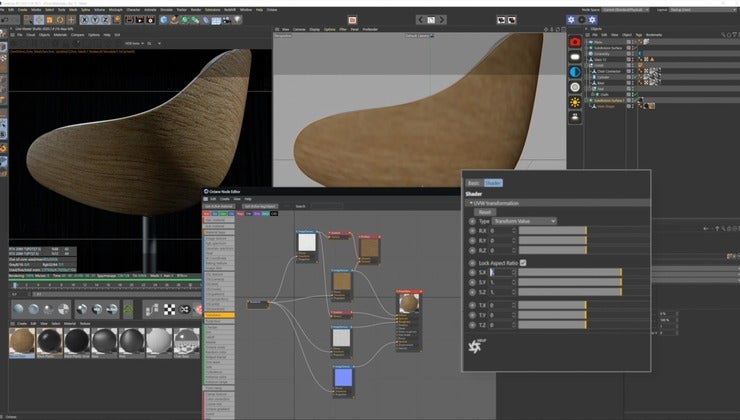Collapse the UVW transformation section

[x=471, y=203]
